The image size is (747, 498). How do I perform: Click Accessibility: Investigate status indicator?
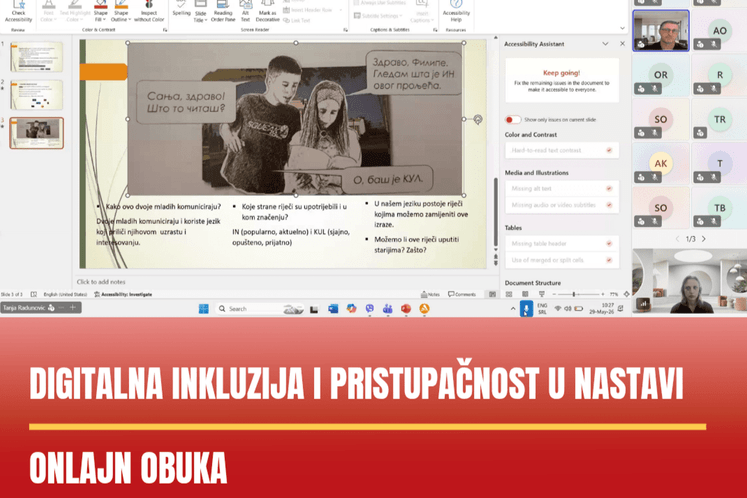tap(123, 295)
